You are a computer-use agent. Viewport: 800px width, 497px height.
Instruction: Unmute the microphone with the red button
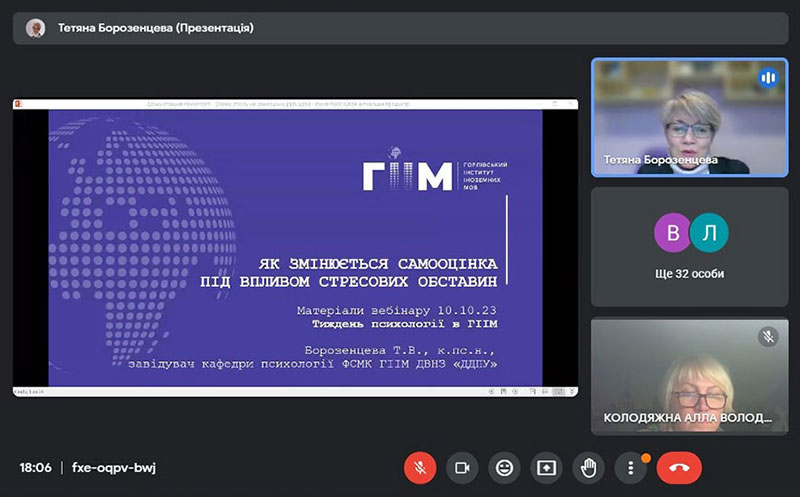click(420, 468)
